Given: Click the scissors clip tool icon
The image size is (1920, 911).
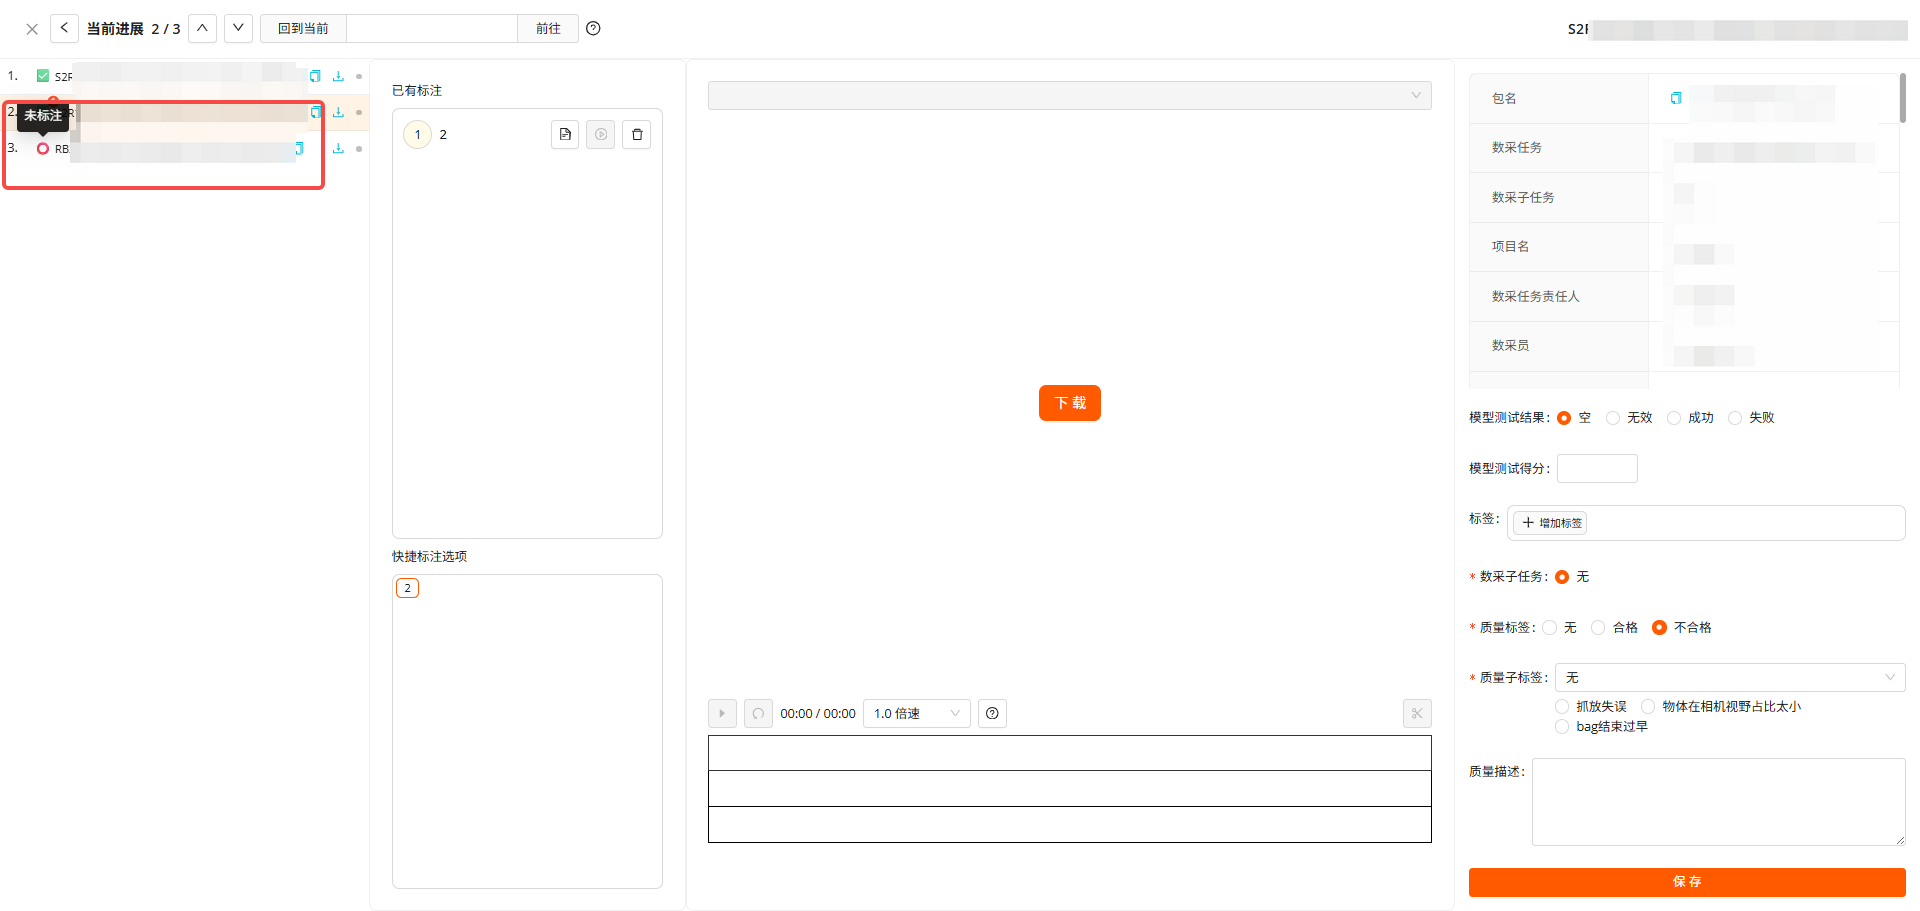Looking at the screenshot, I should (1417, 713).
